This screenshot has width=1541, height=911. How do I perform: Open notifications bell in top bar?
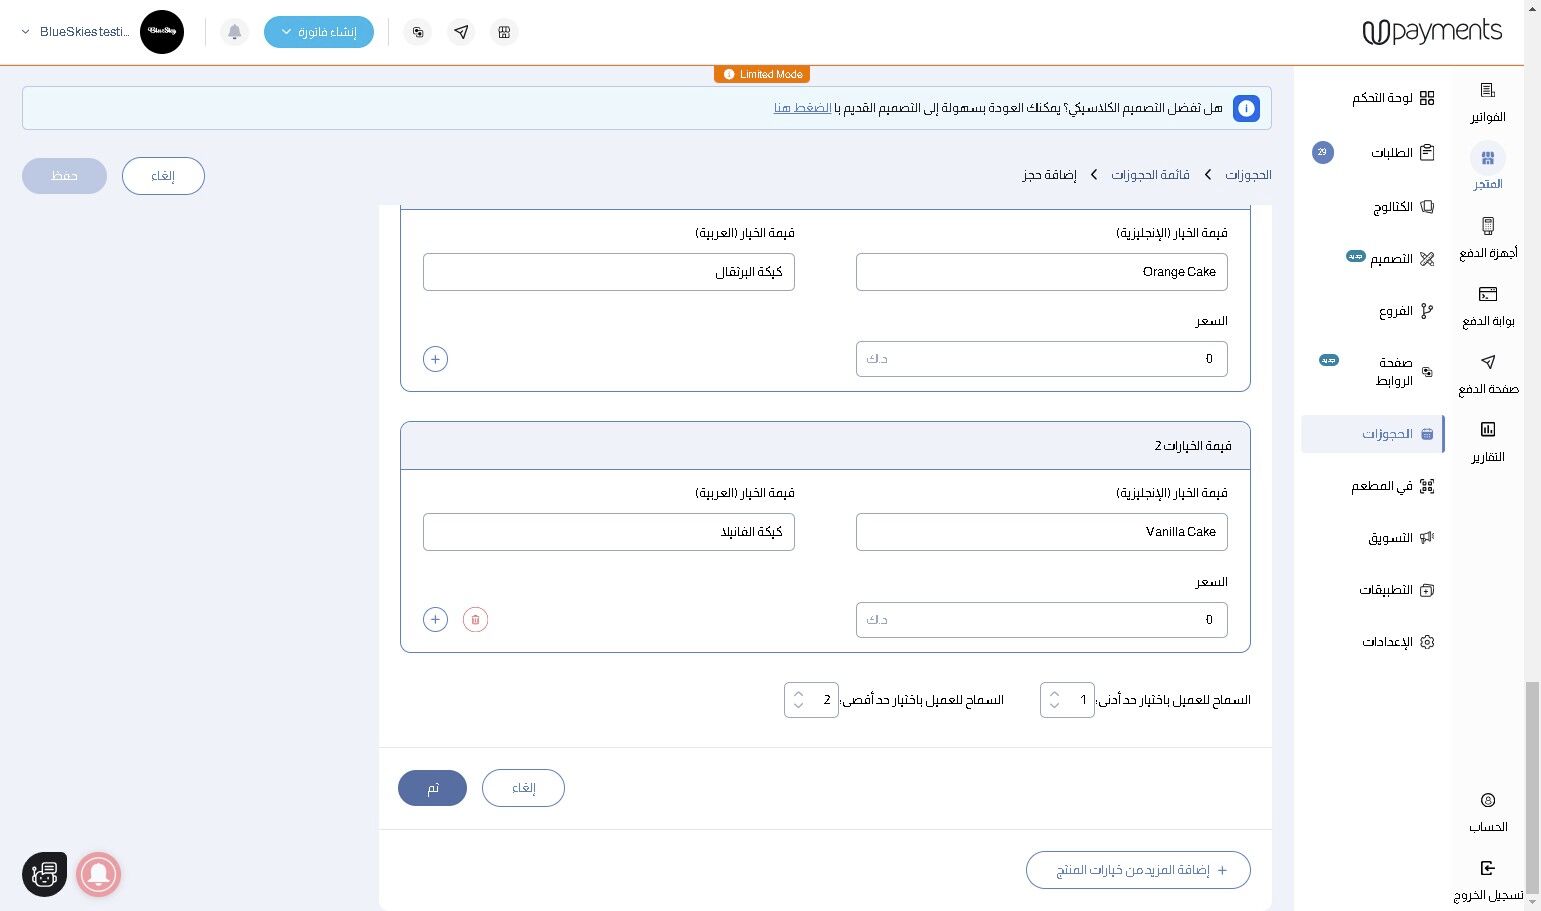click(x=234, y=32)
